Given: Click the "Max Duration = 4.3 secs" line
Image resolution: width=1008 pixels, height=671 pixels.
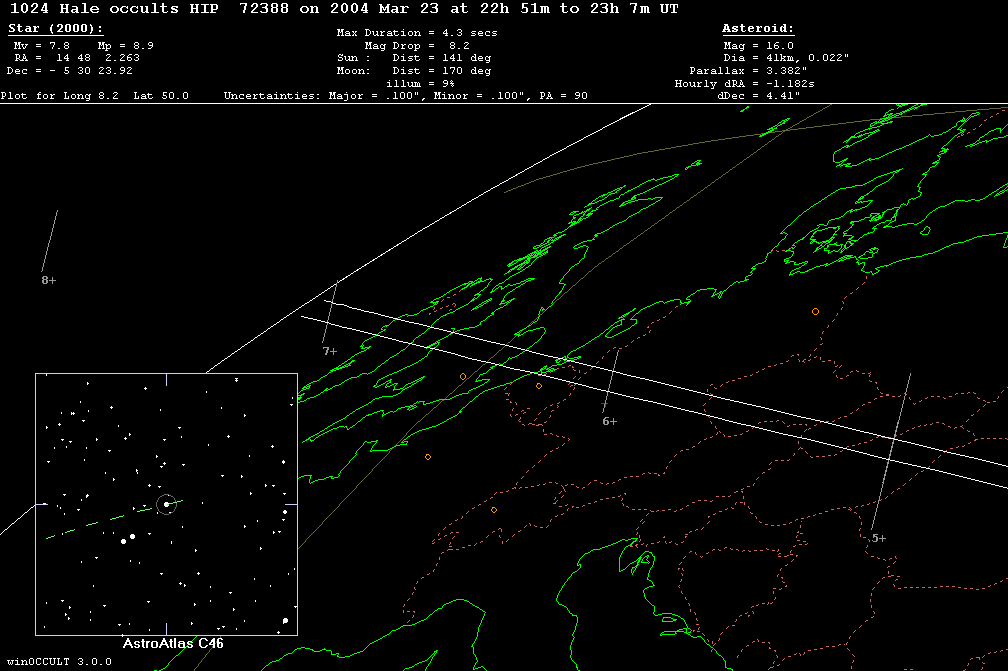Looking at the screenshot, I should [417, 33].
